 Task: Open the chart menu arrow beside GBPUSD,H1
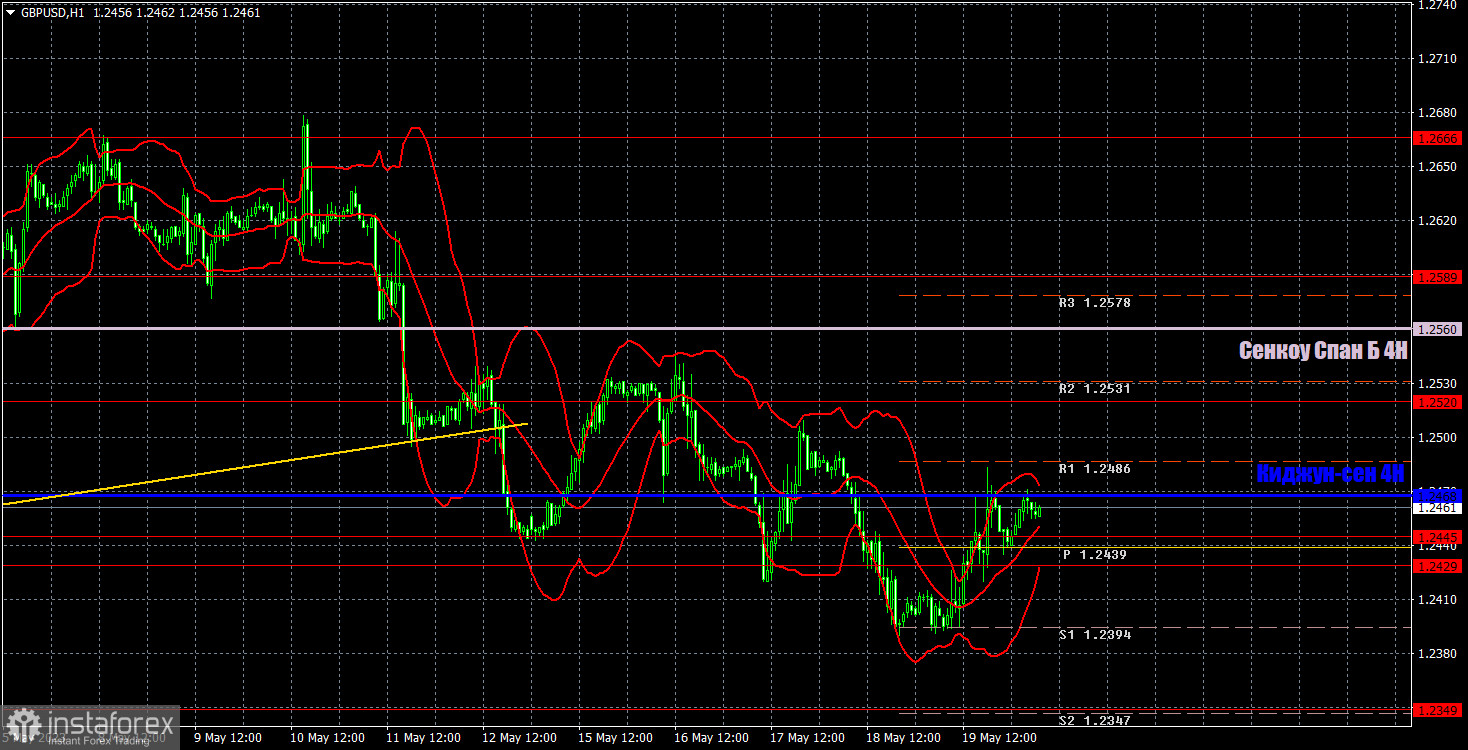pyautogui.click(x=10, y=12)
